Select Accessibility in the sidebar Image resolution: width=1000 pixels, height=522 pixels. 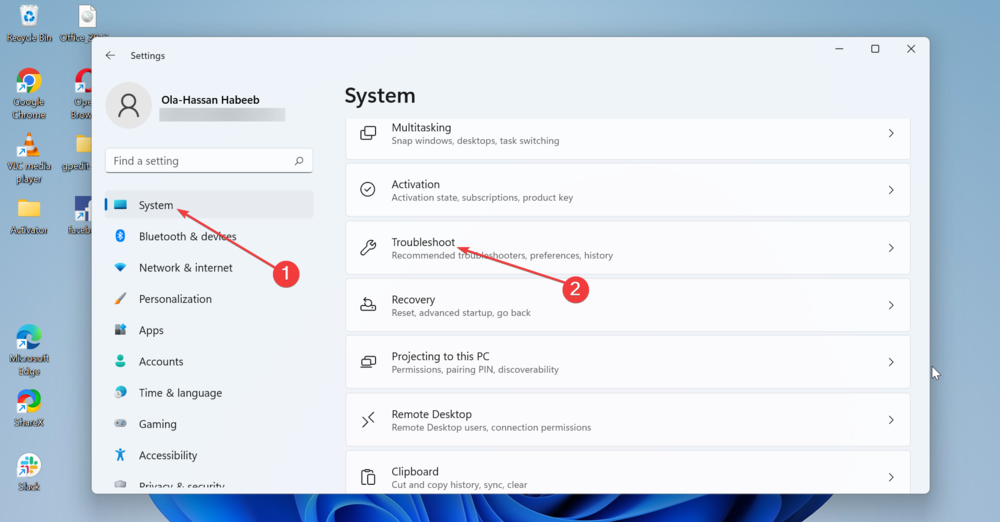tap(209, 455)
